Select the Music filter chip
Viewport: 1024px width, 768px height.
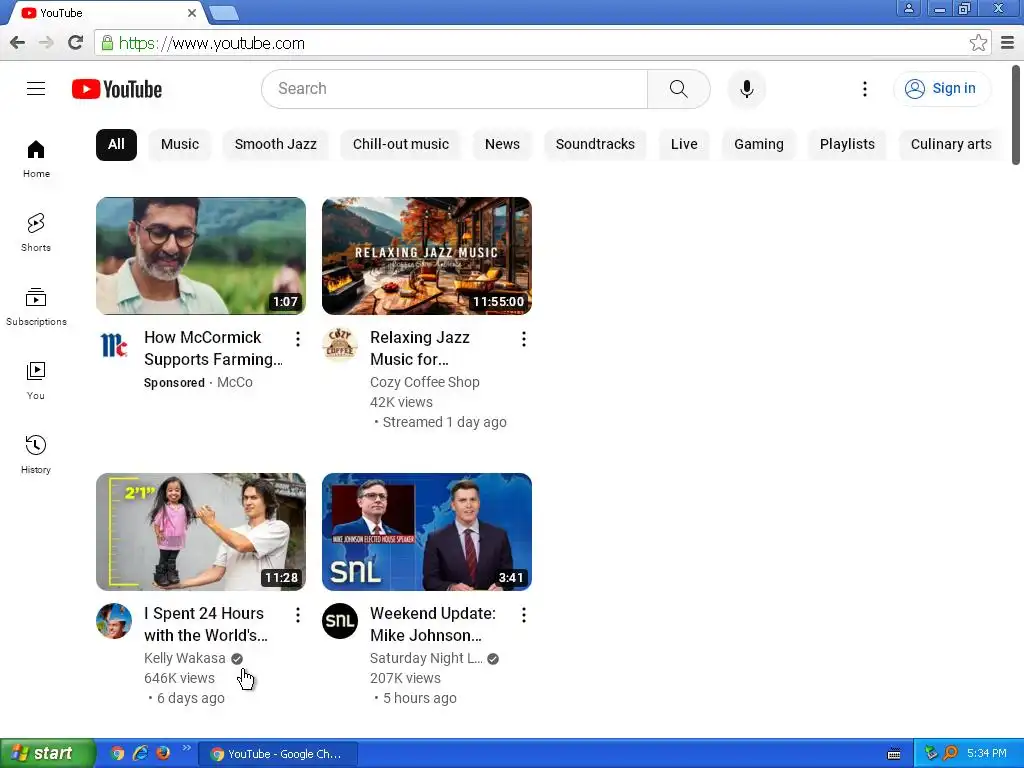tap(180, 144)
